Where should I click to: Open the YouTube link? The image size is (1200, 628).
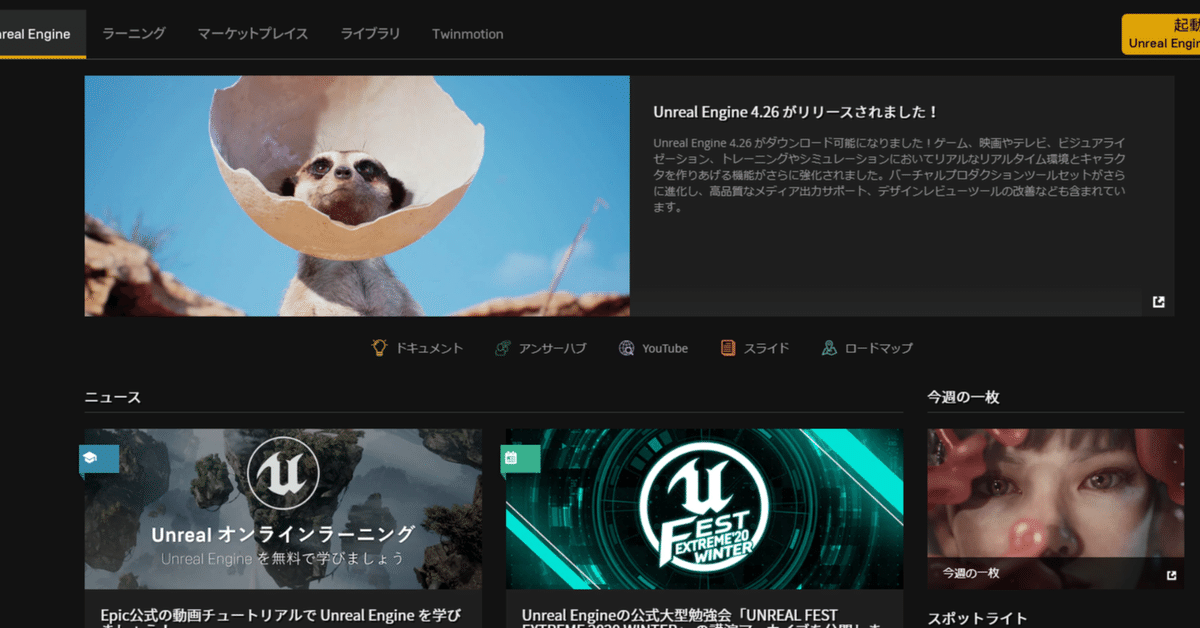(x=665, y=348)
